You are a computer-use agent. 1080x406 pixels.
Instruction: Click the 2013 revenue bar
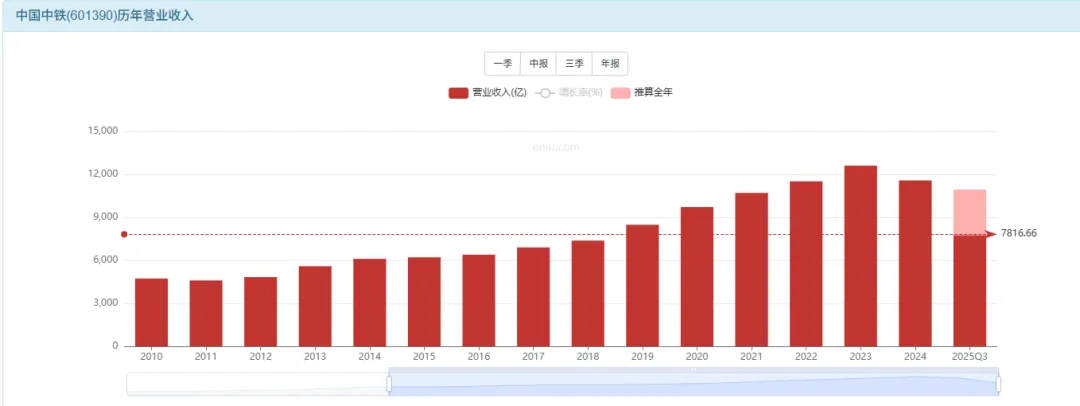pyautogui.click(x=315, y=306)
